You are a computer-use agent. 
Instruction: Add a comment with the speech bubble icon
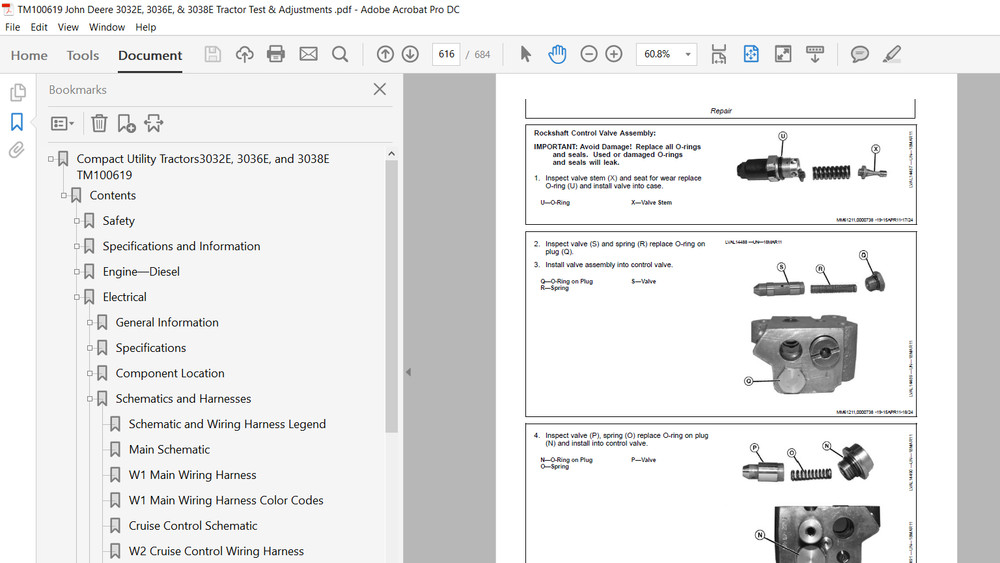860,54
